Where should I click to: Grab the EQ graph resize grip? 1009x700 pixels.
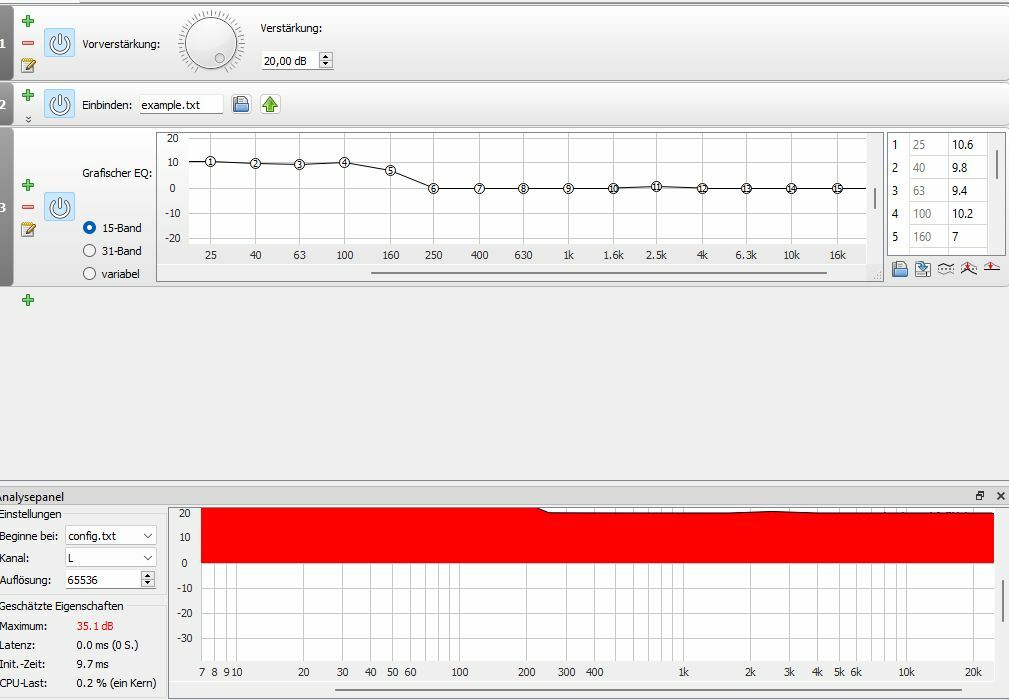(x=878, y=276)
